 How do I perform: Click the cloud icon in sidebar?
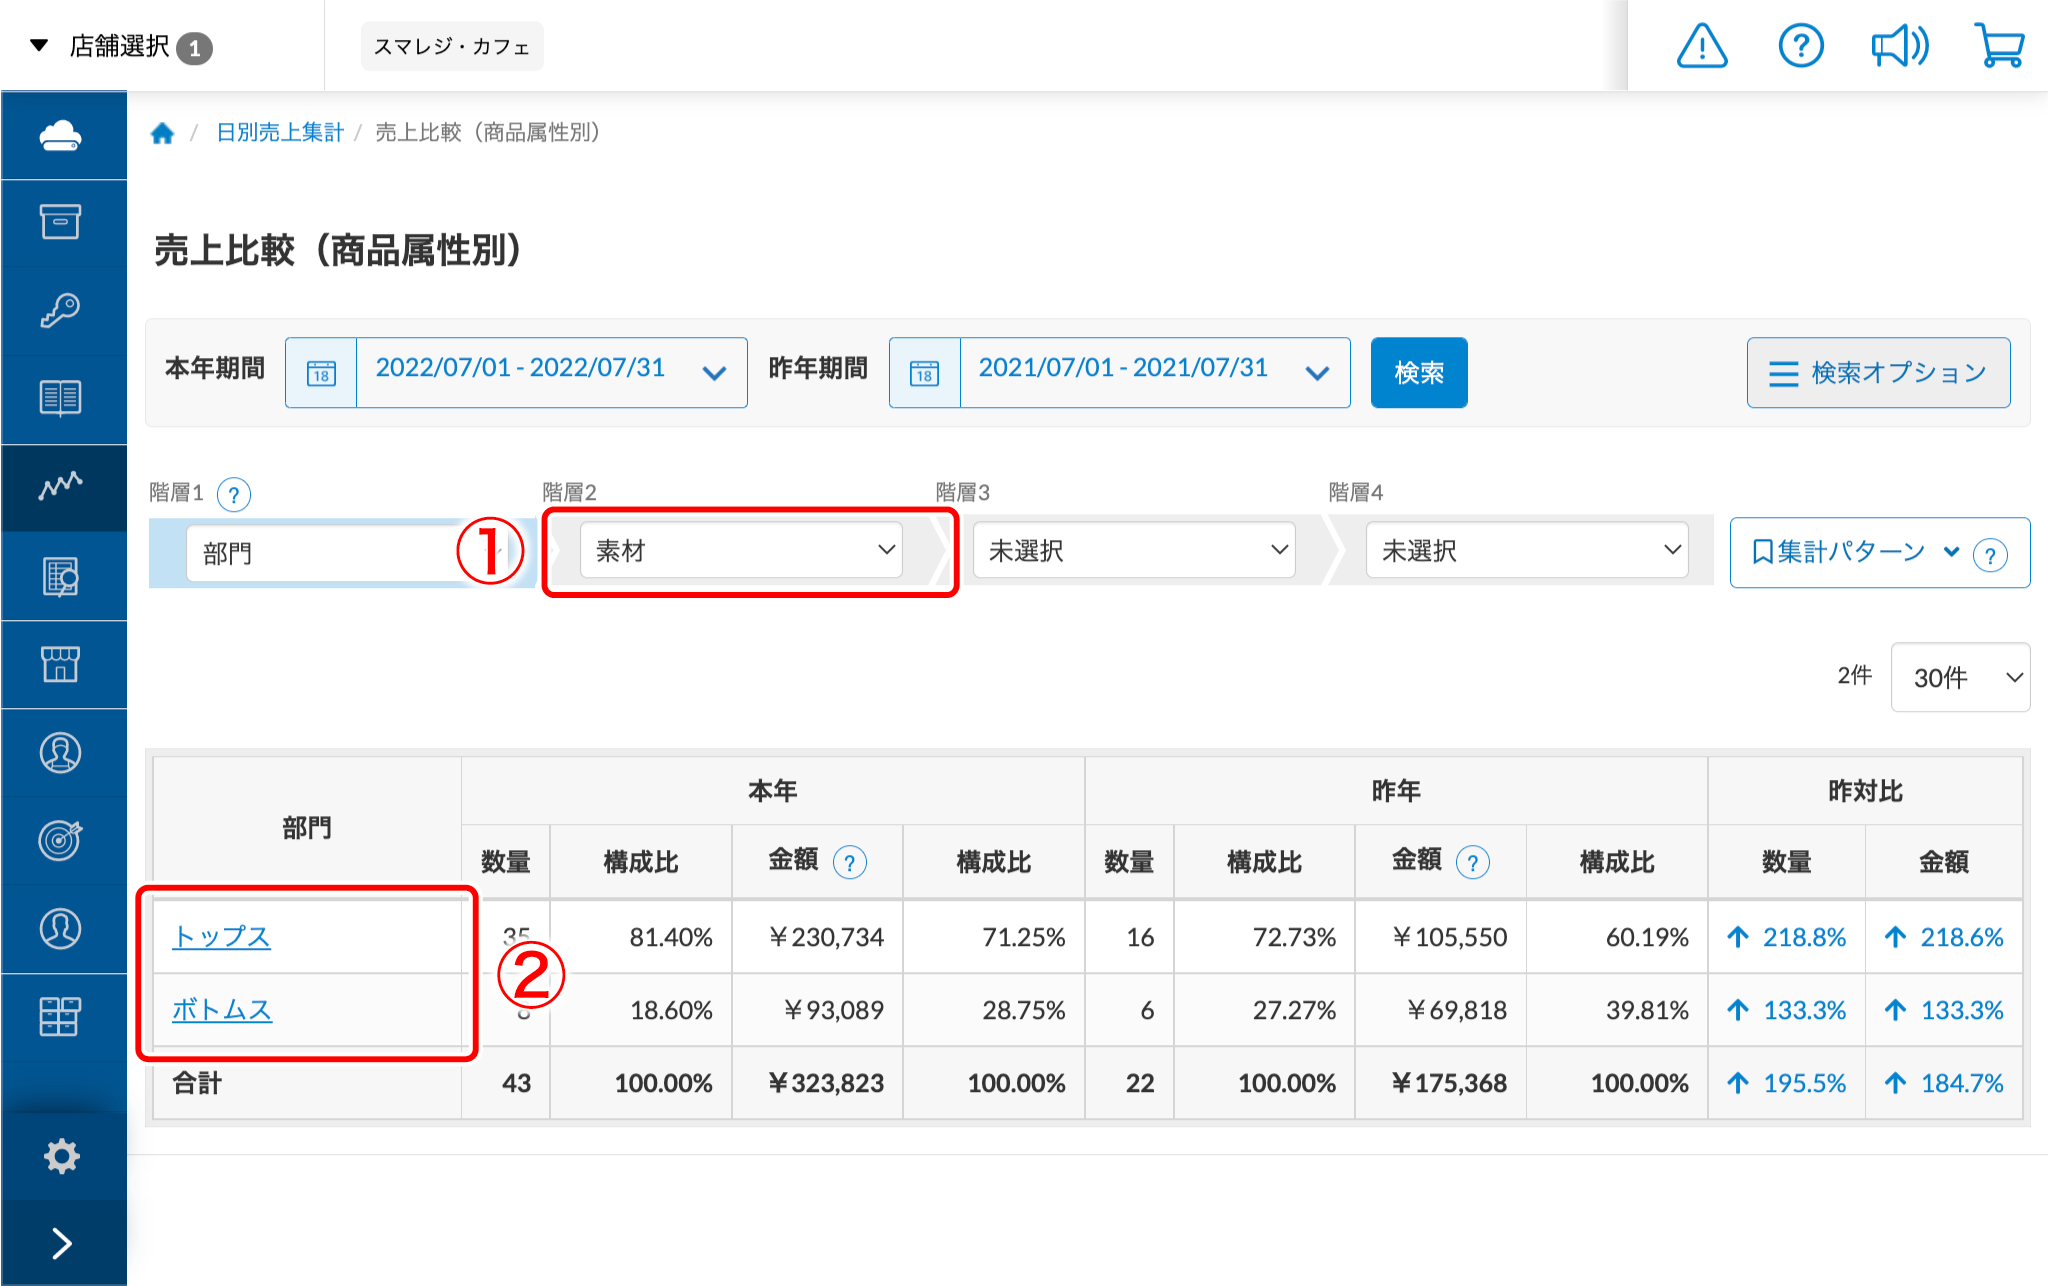point(61,135)
